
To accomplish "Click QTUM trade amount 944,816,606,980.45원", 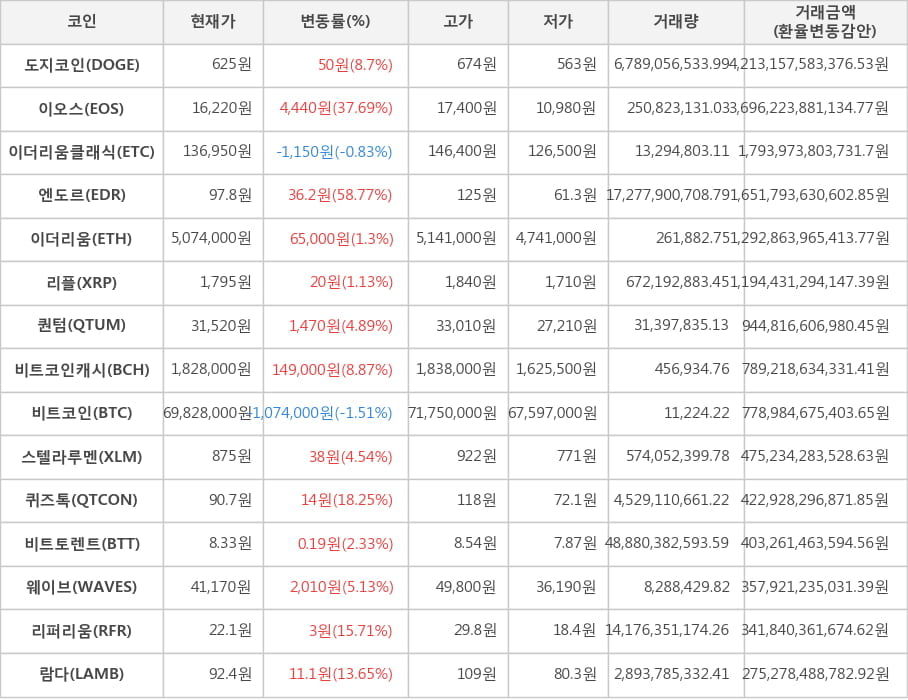I will click(x=816, y=325).
